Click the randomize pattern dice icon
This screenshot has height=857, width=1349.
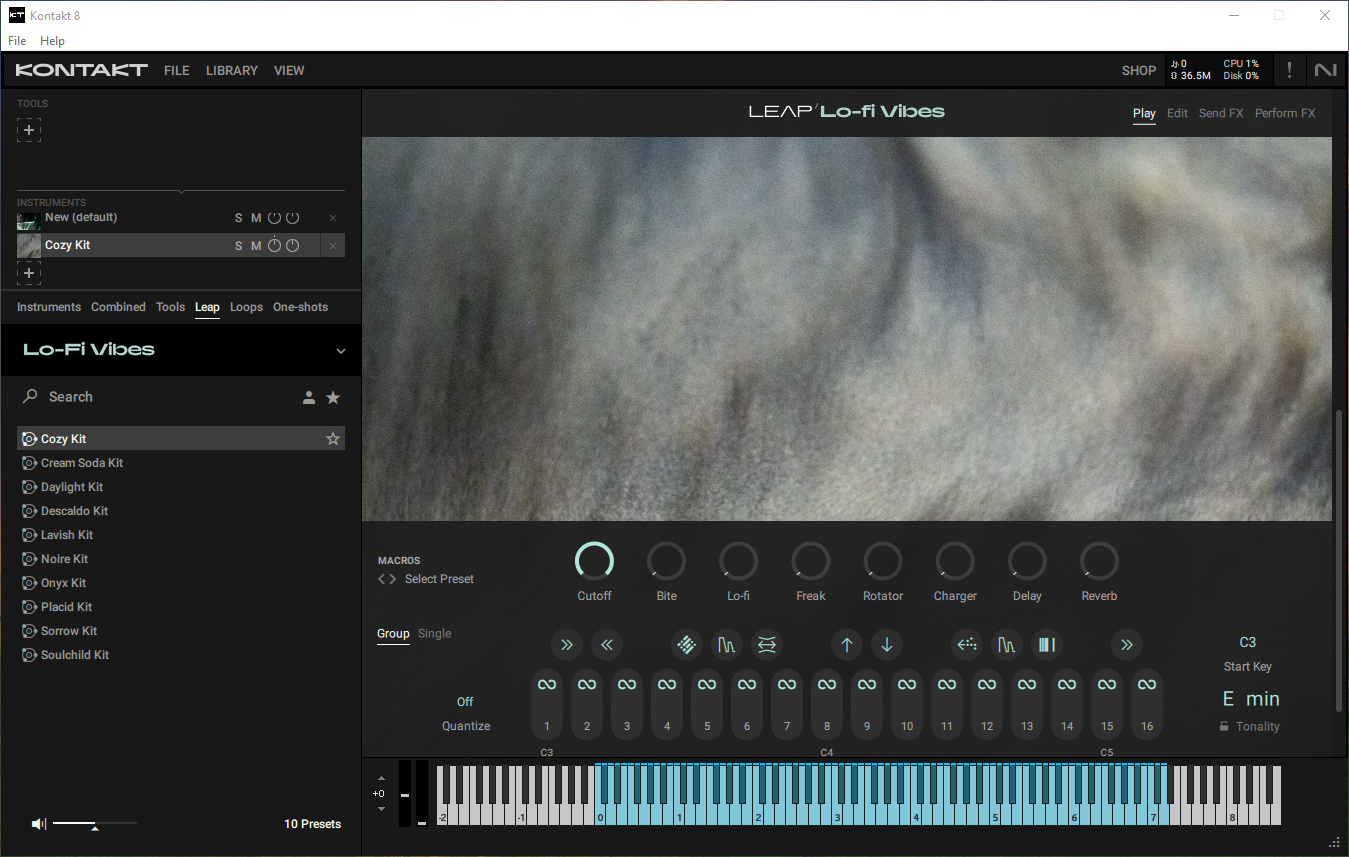687,644
